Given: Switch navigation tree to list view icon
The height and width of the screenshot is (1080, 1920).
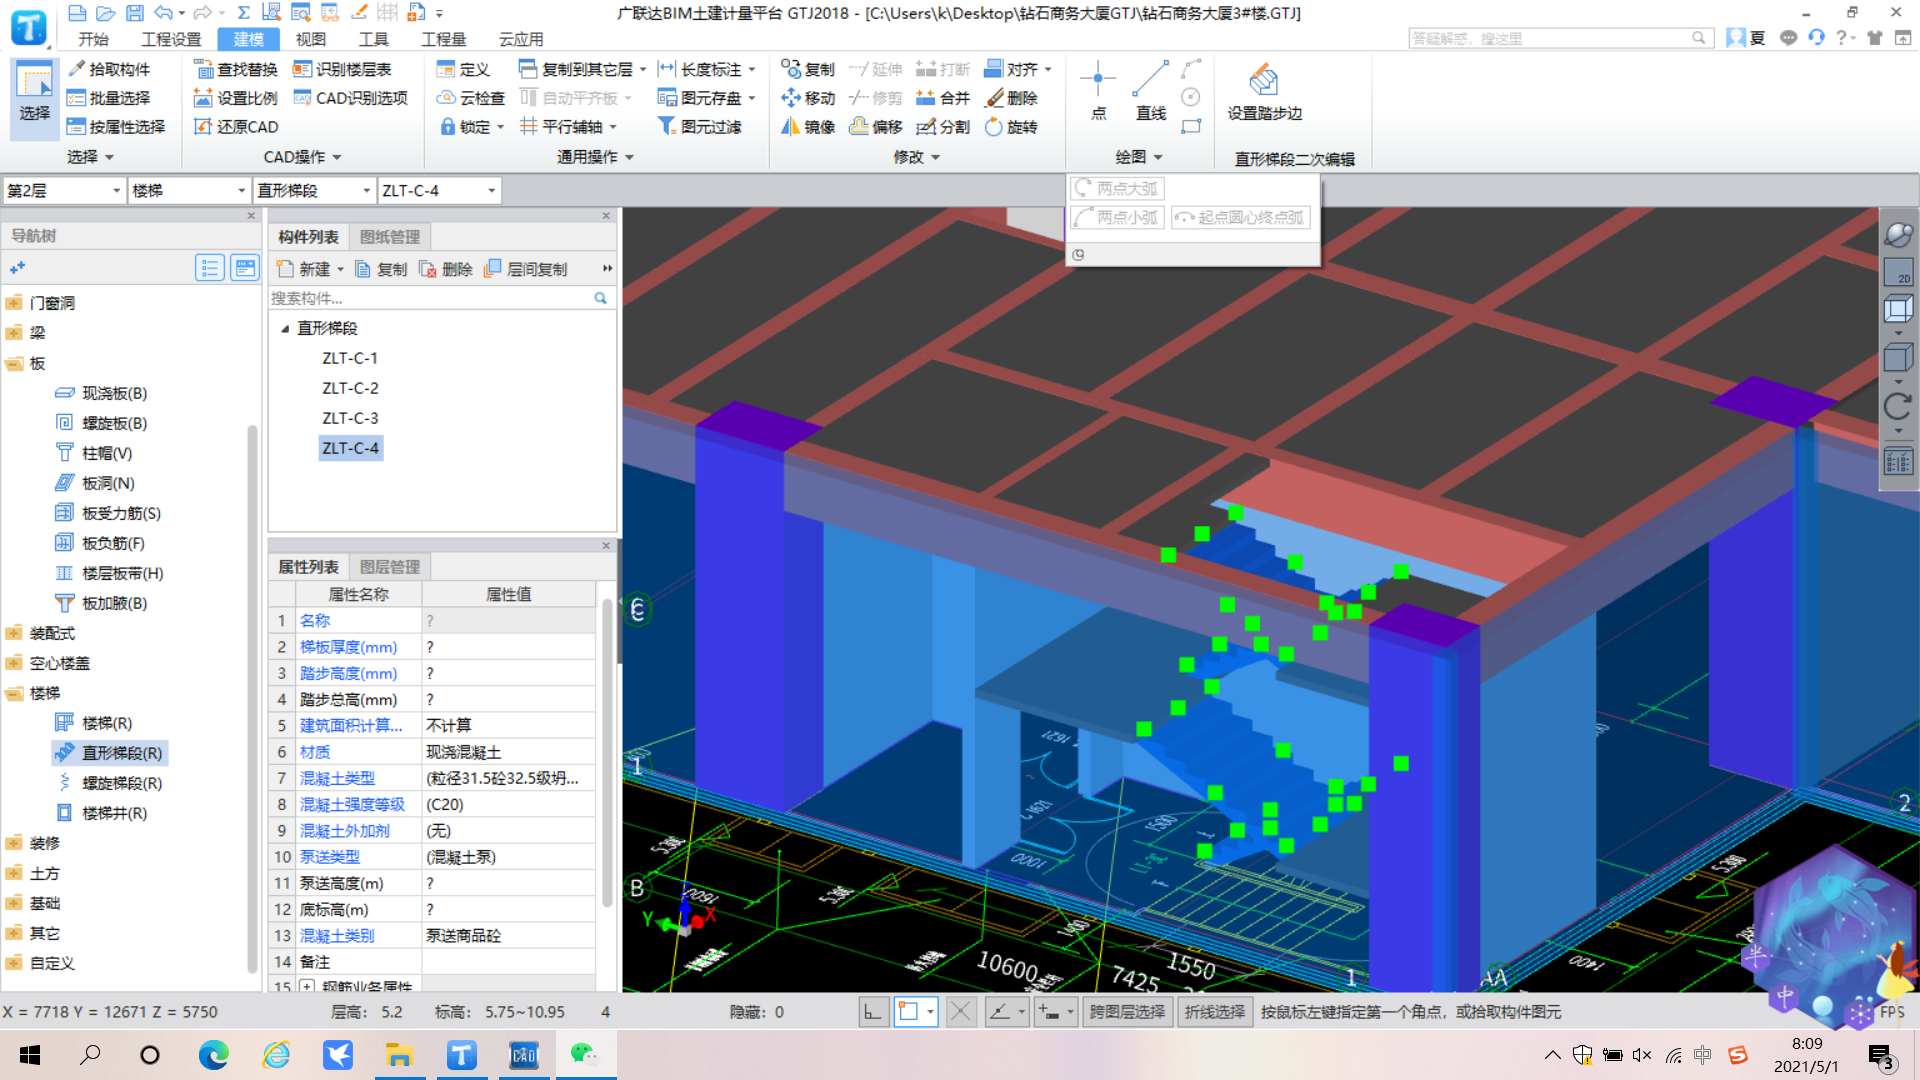Looking at the screenshot, I should 209,267.
